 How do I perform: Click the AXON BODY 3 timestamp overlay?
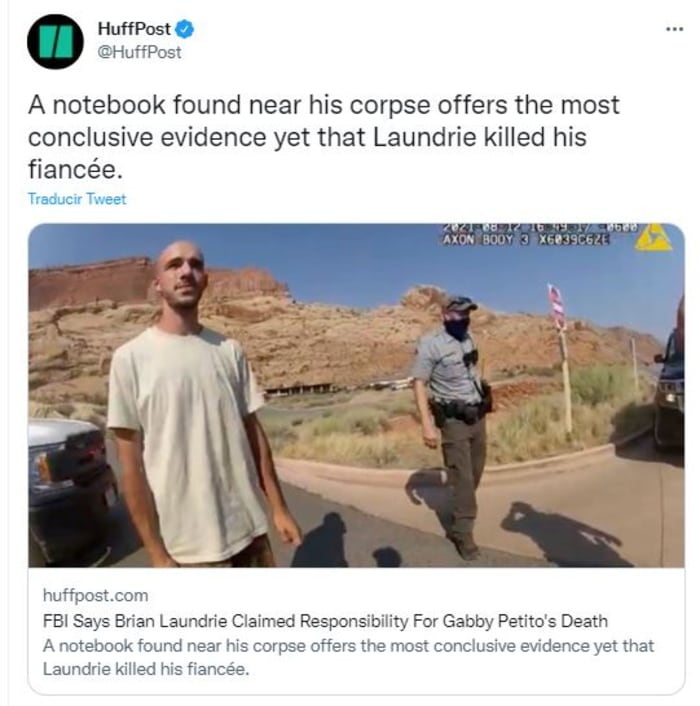(x=538, y=235)
